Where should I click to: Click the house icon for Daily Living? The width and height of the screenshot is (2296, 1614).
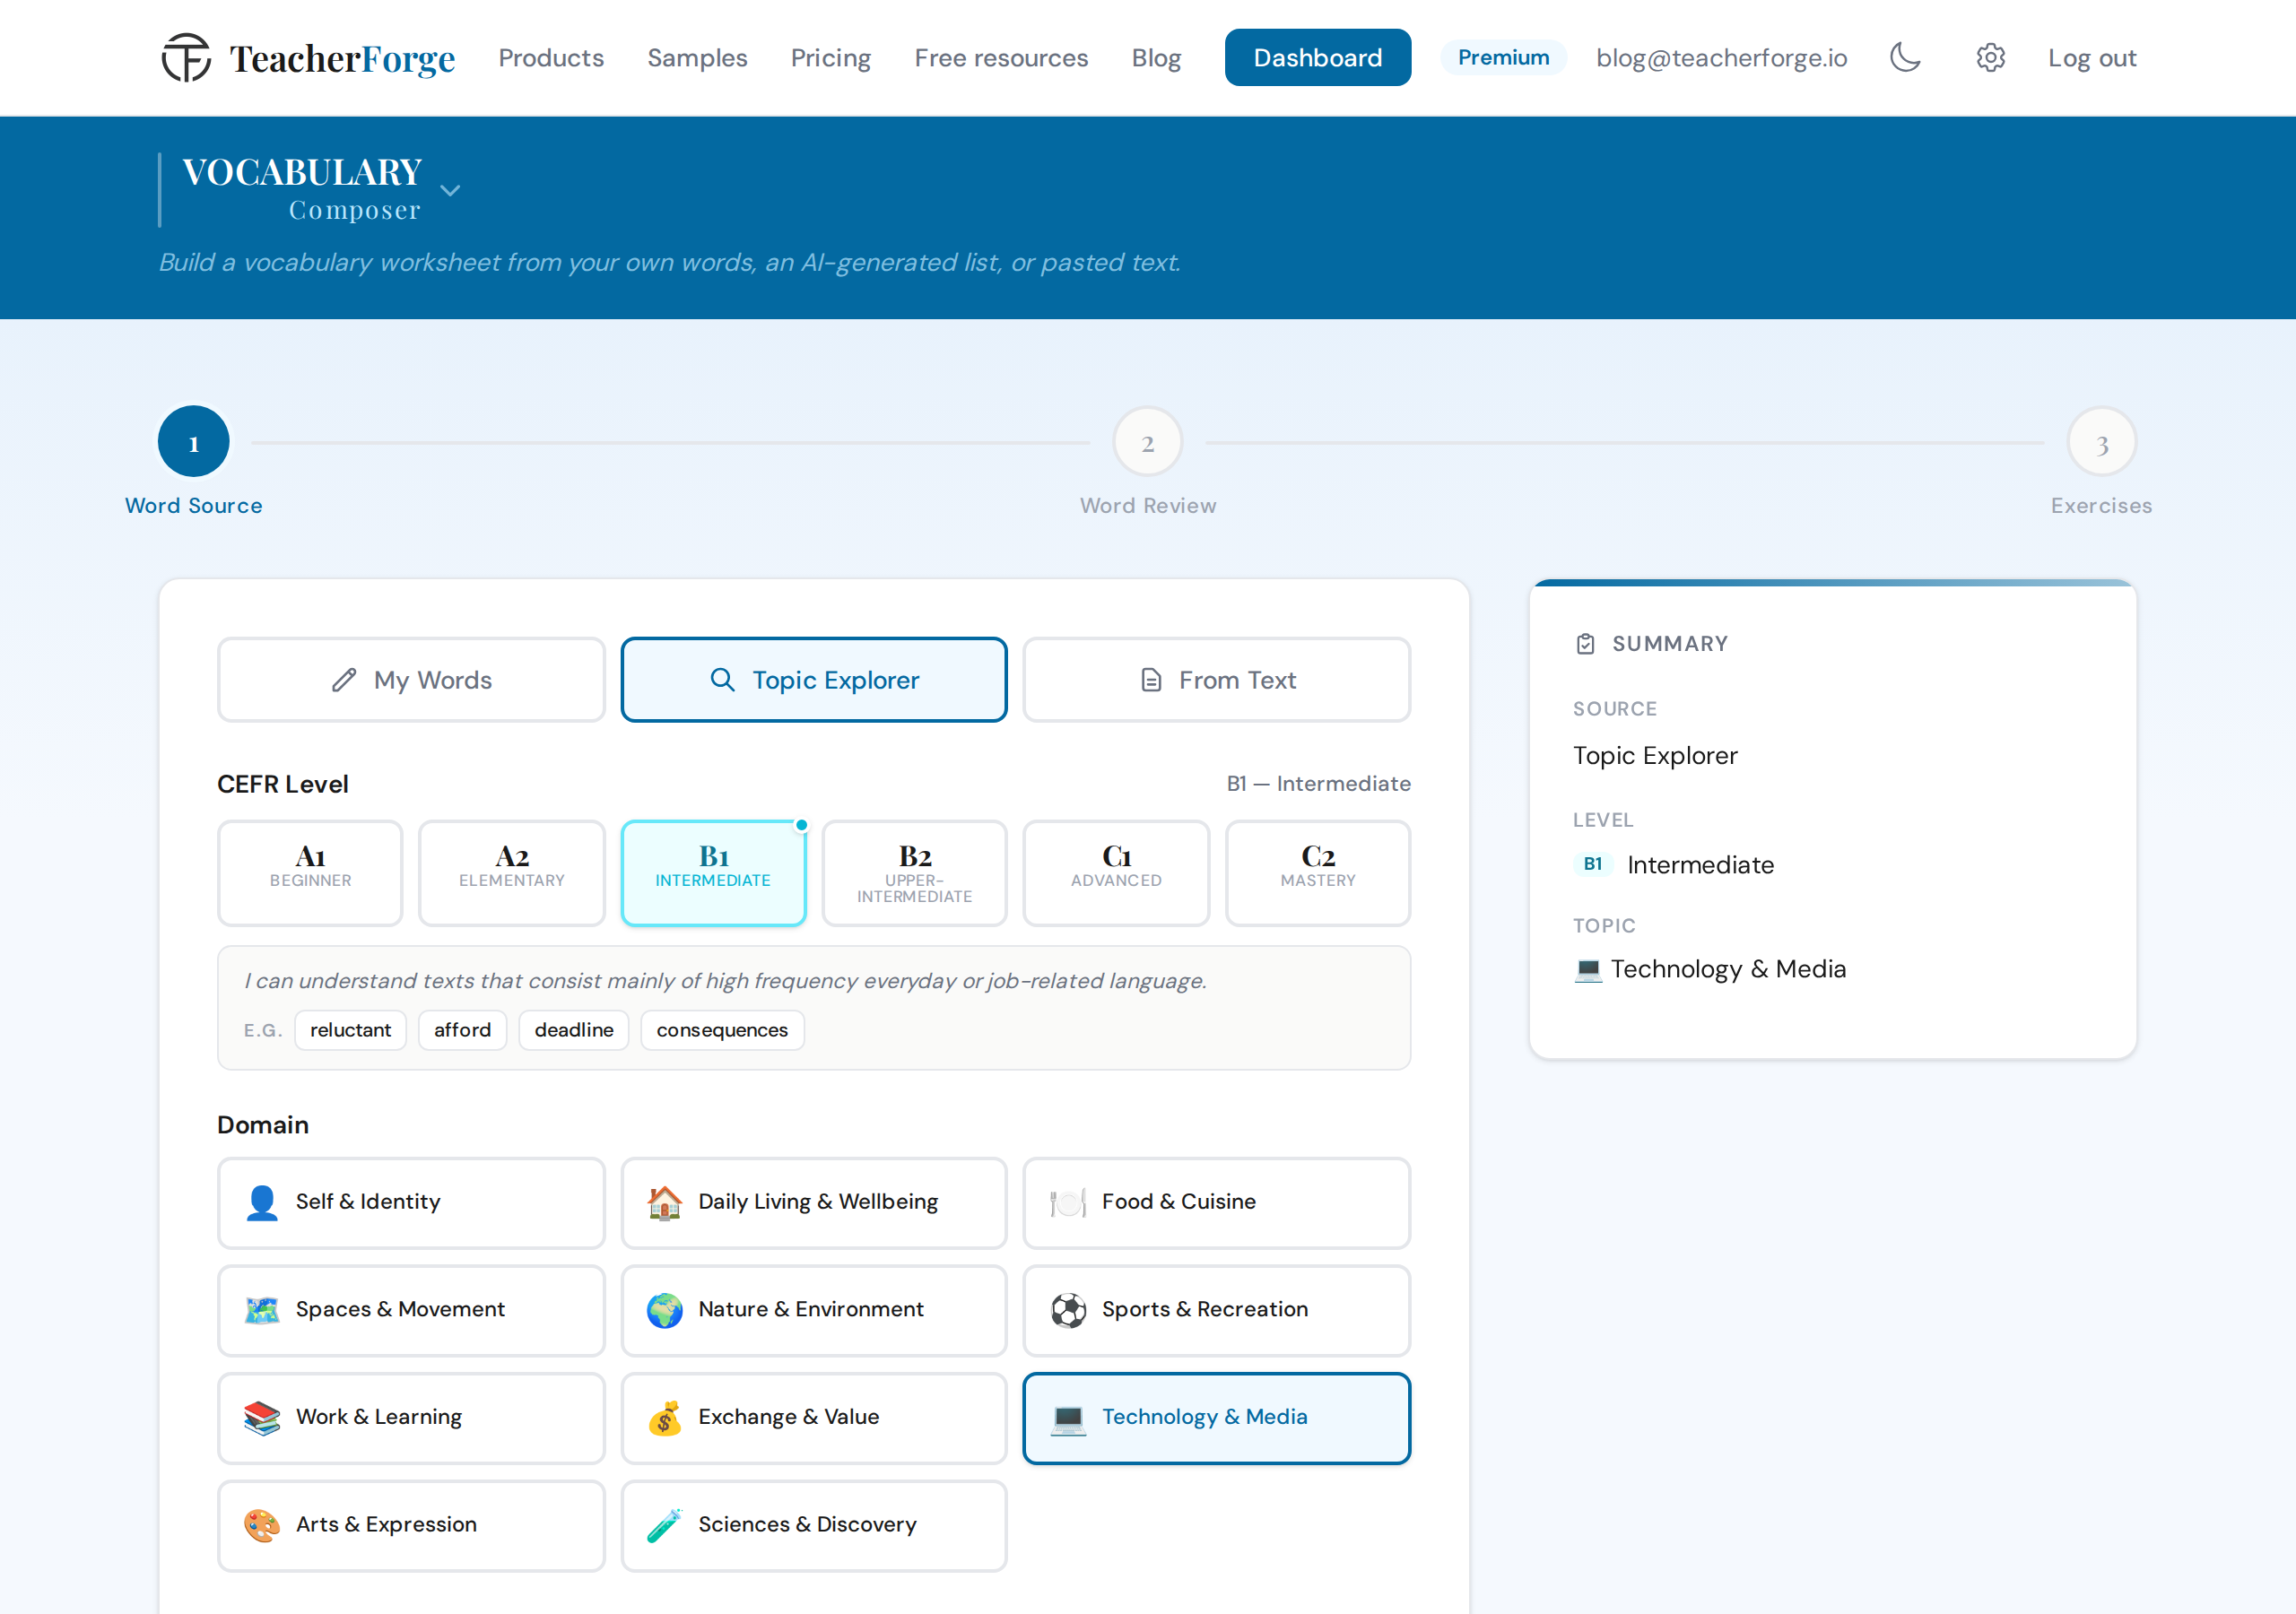[x=665, y=1202]
